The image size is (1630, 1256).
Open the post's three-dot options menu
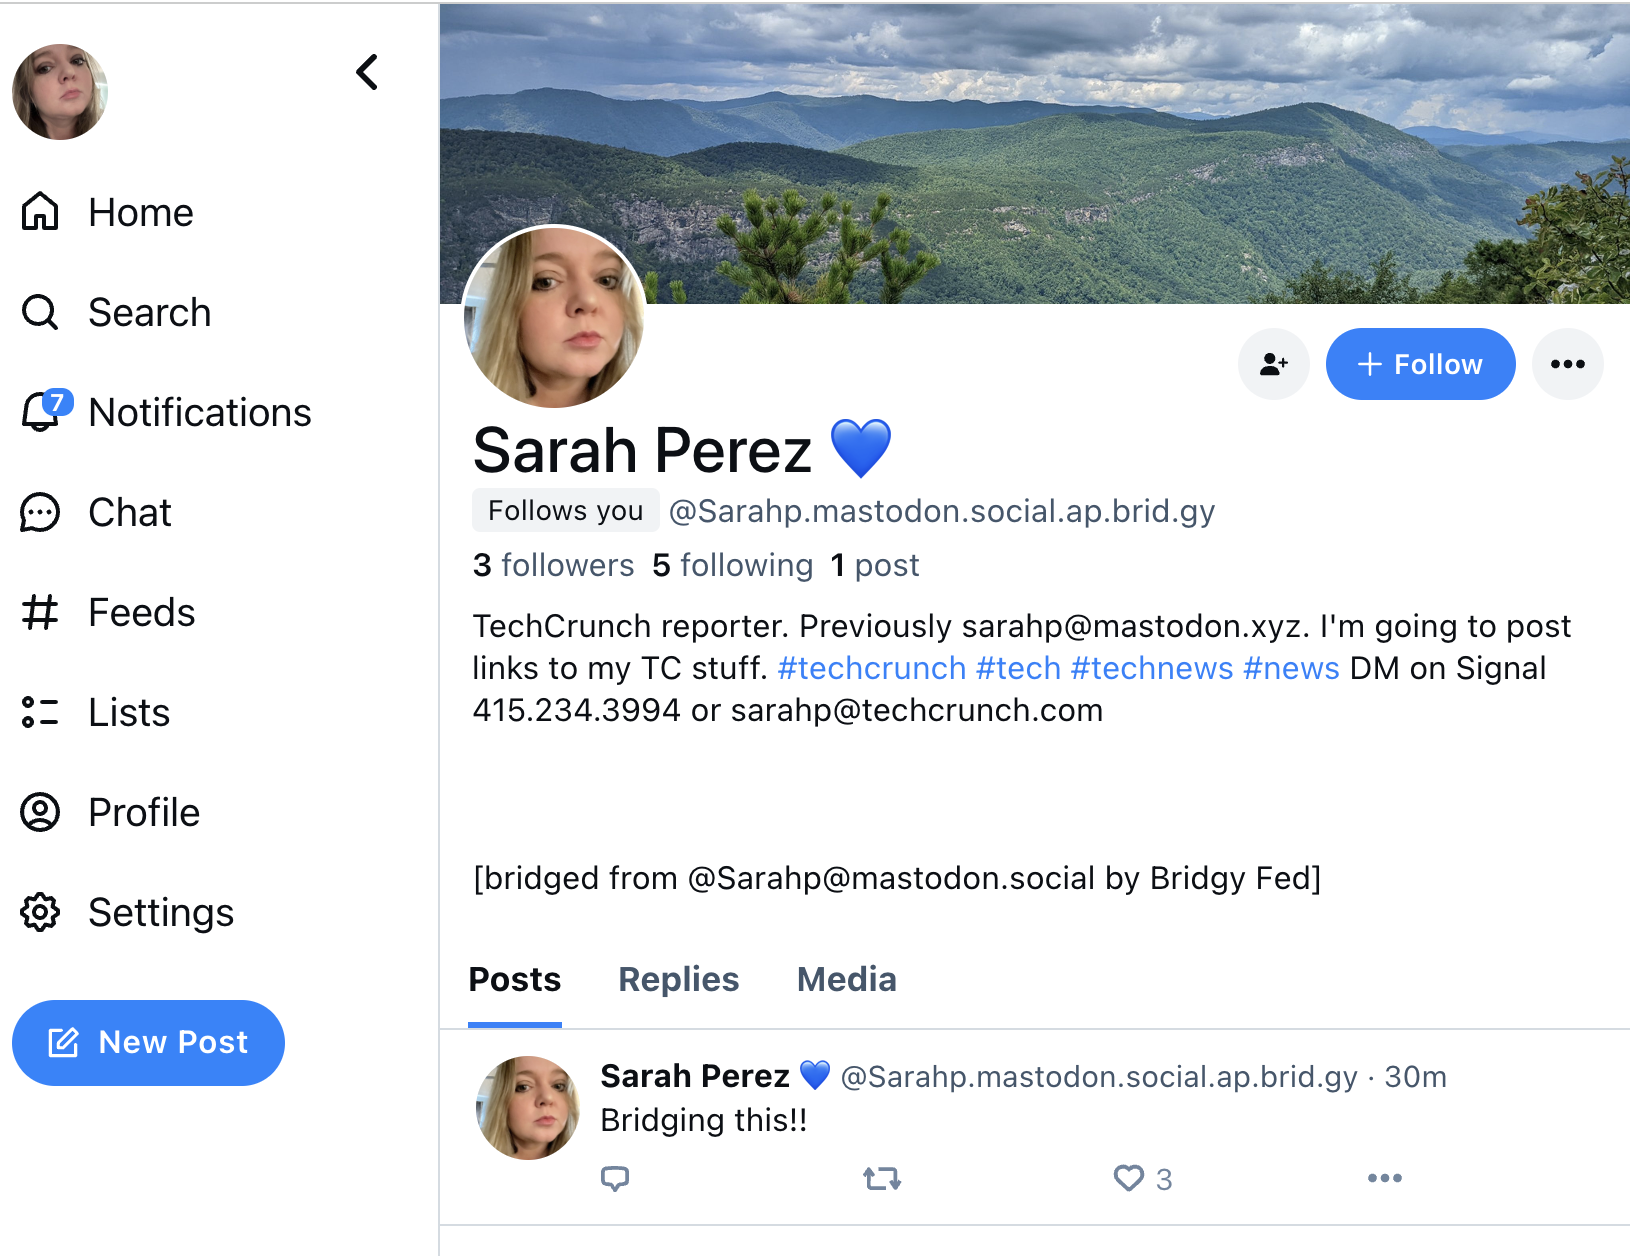pyautogui.click(x=1385, y=1178)
